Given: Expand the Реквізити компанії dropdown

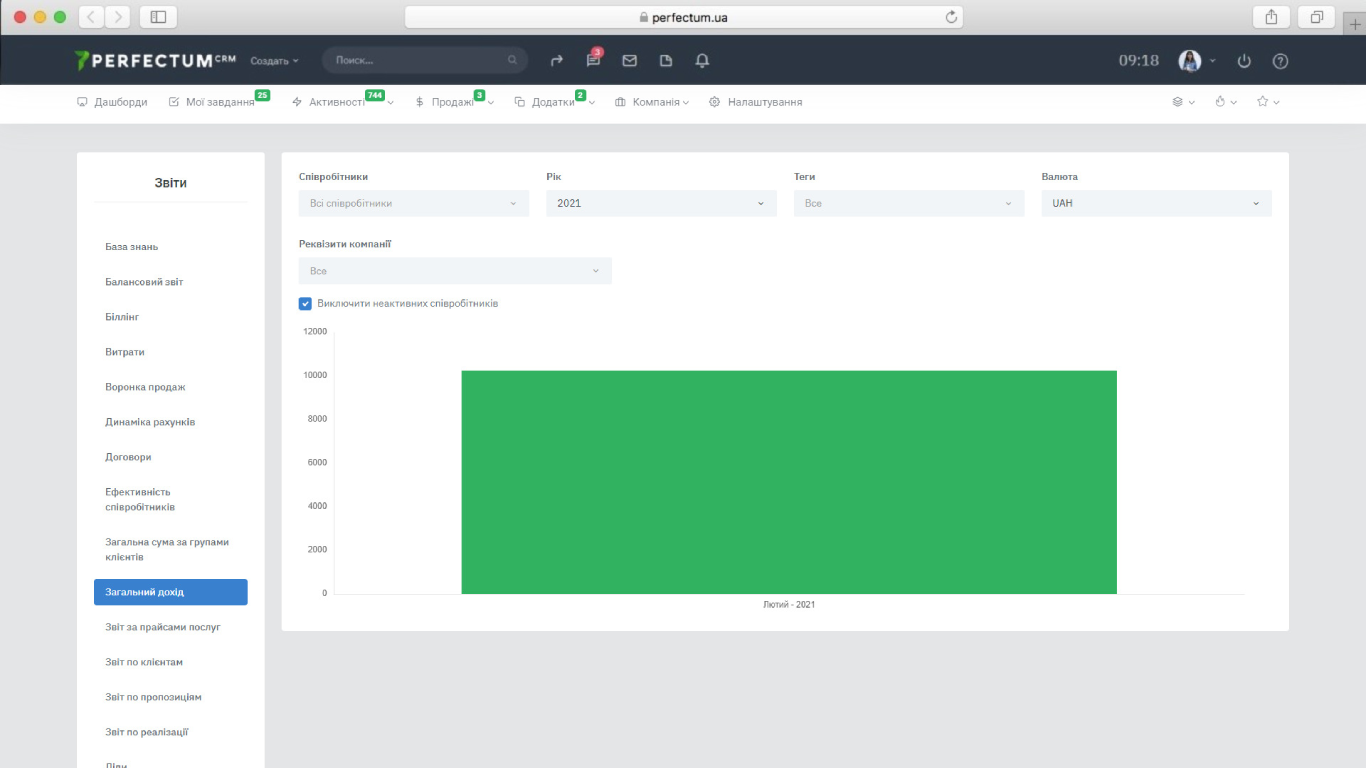Looking at the screenshot, I should (454, 271).
